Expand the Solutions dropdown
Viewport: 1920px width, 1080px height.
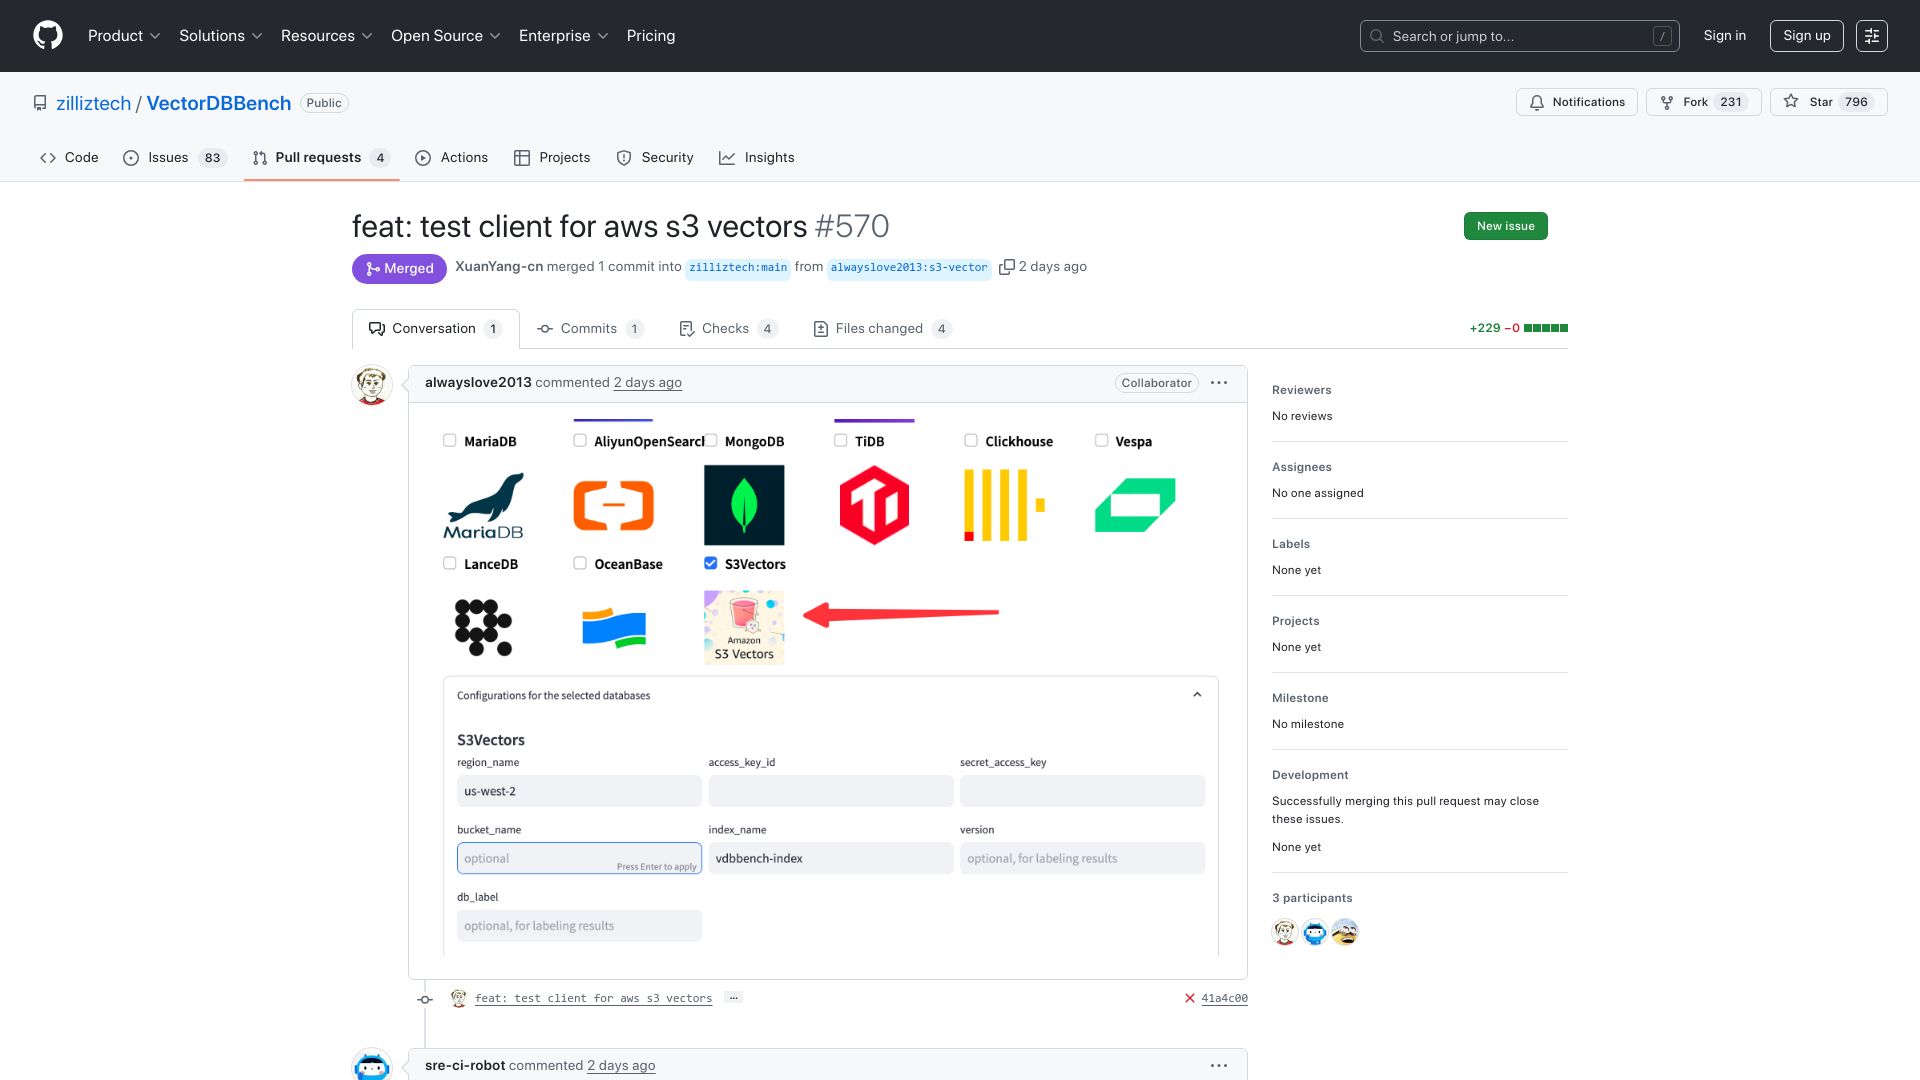click(220, 36)
